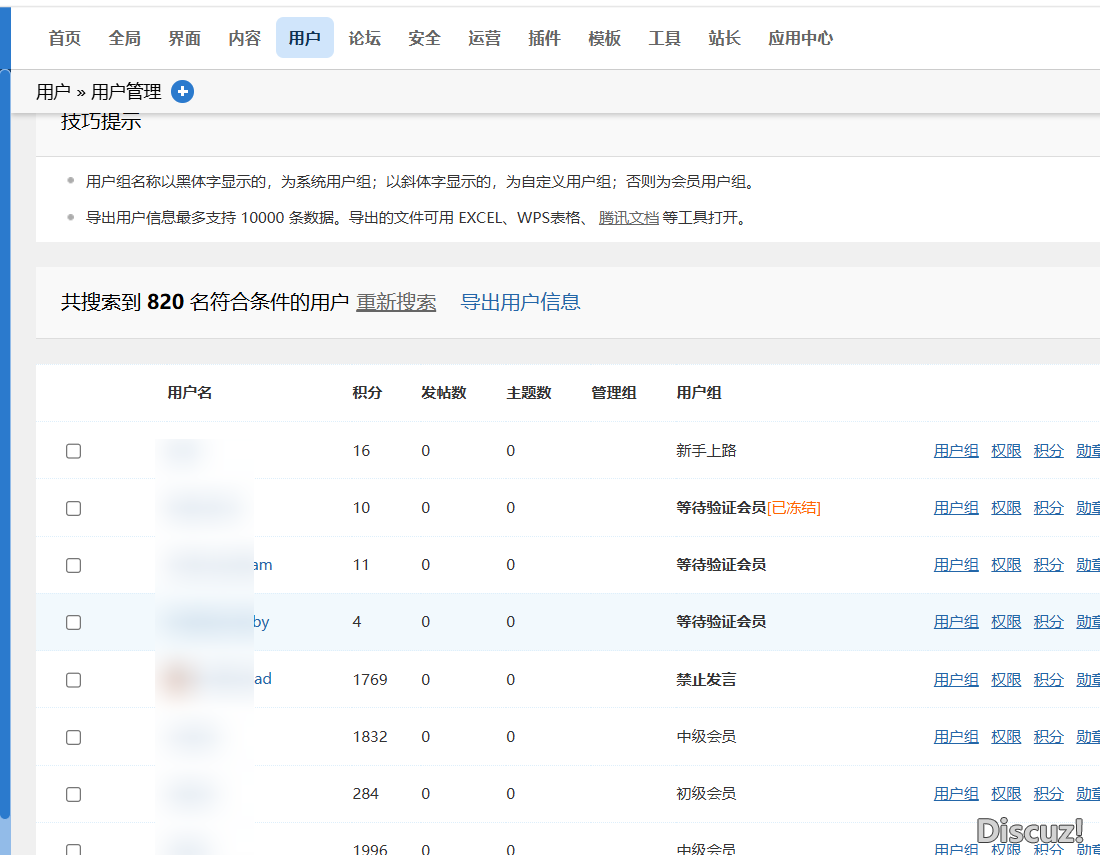The height and width of the screenshot is (855, 1100).
Task: Switch to the 论坛 menu tab
Action: (x=364, y=38)
